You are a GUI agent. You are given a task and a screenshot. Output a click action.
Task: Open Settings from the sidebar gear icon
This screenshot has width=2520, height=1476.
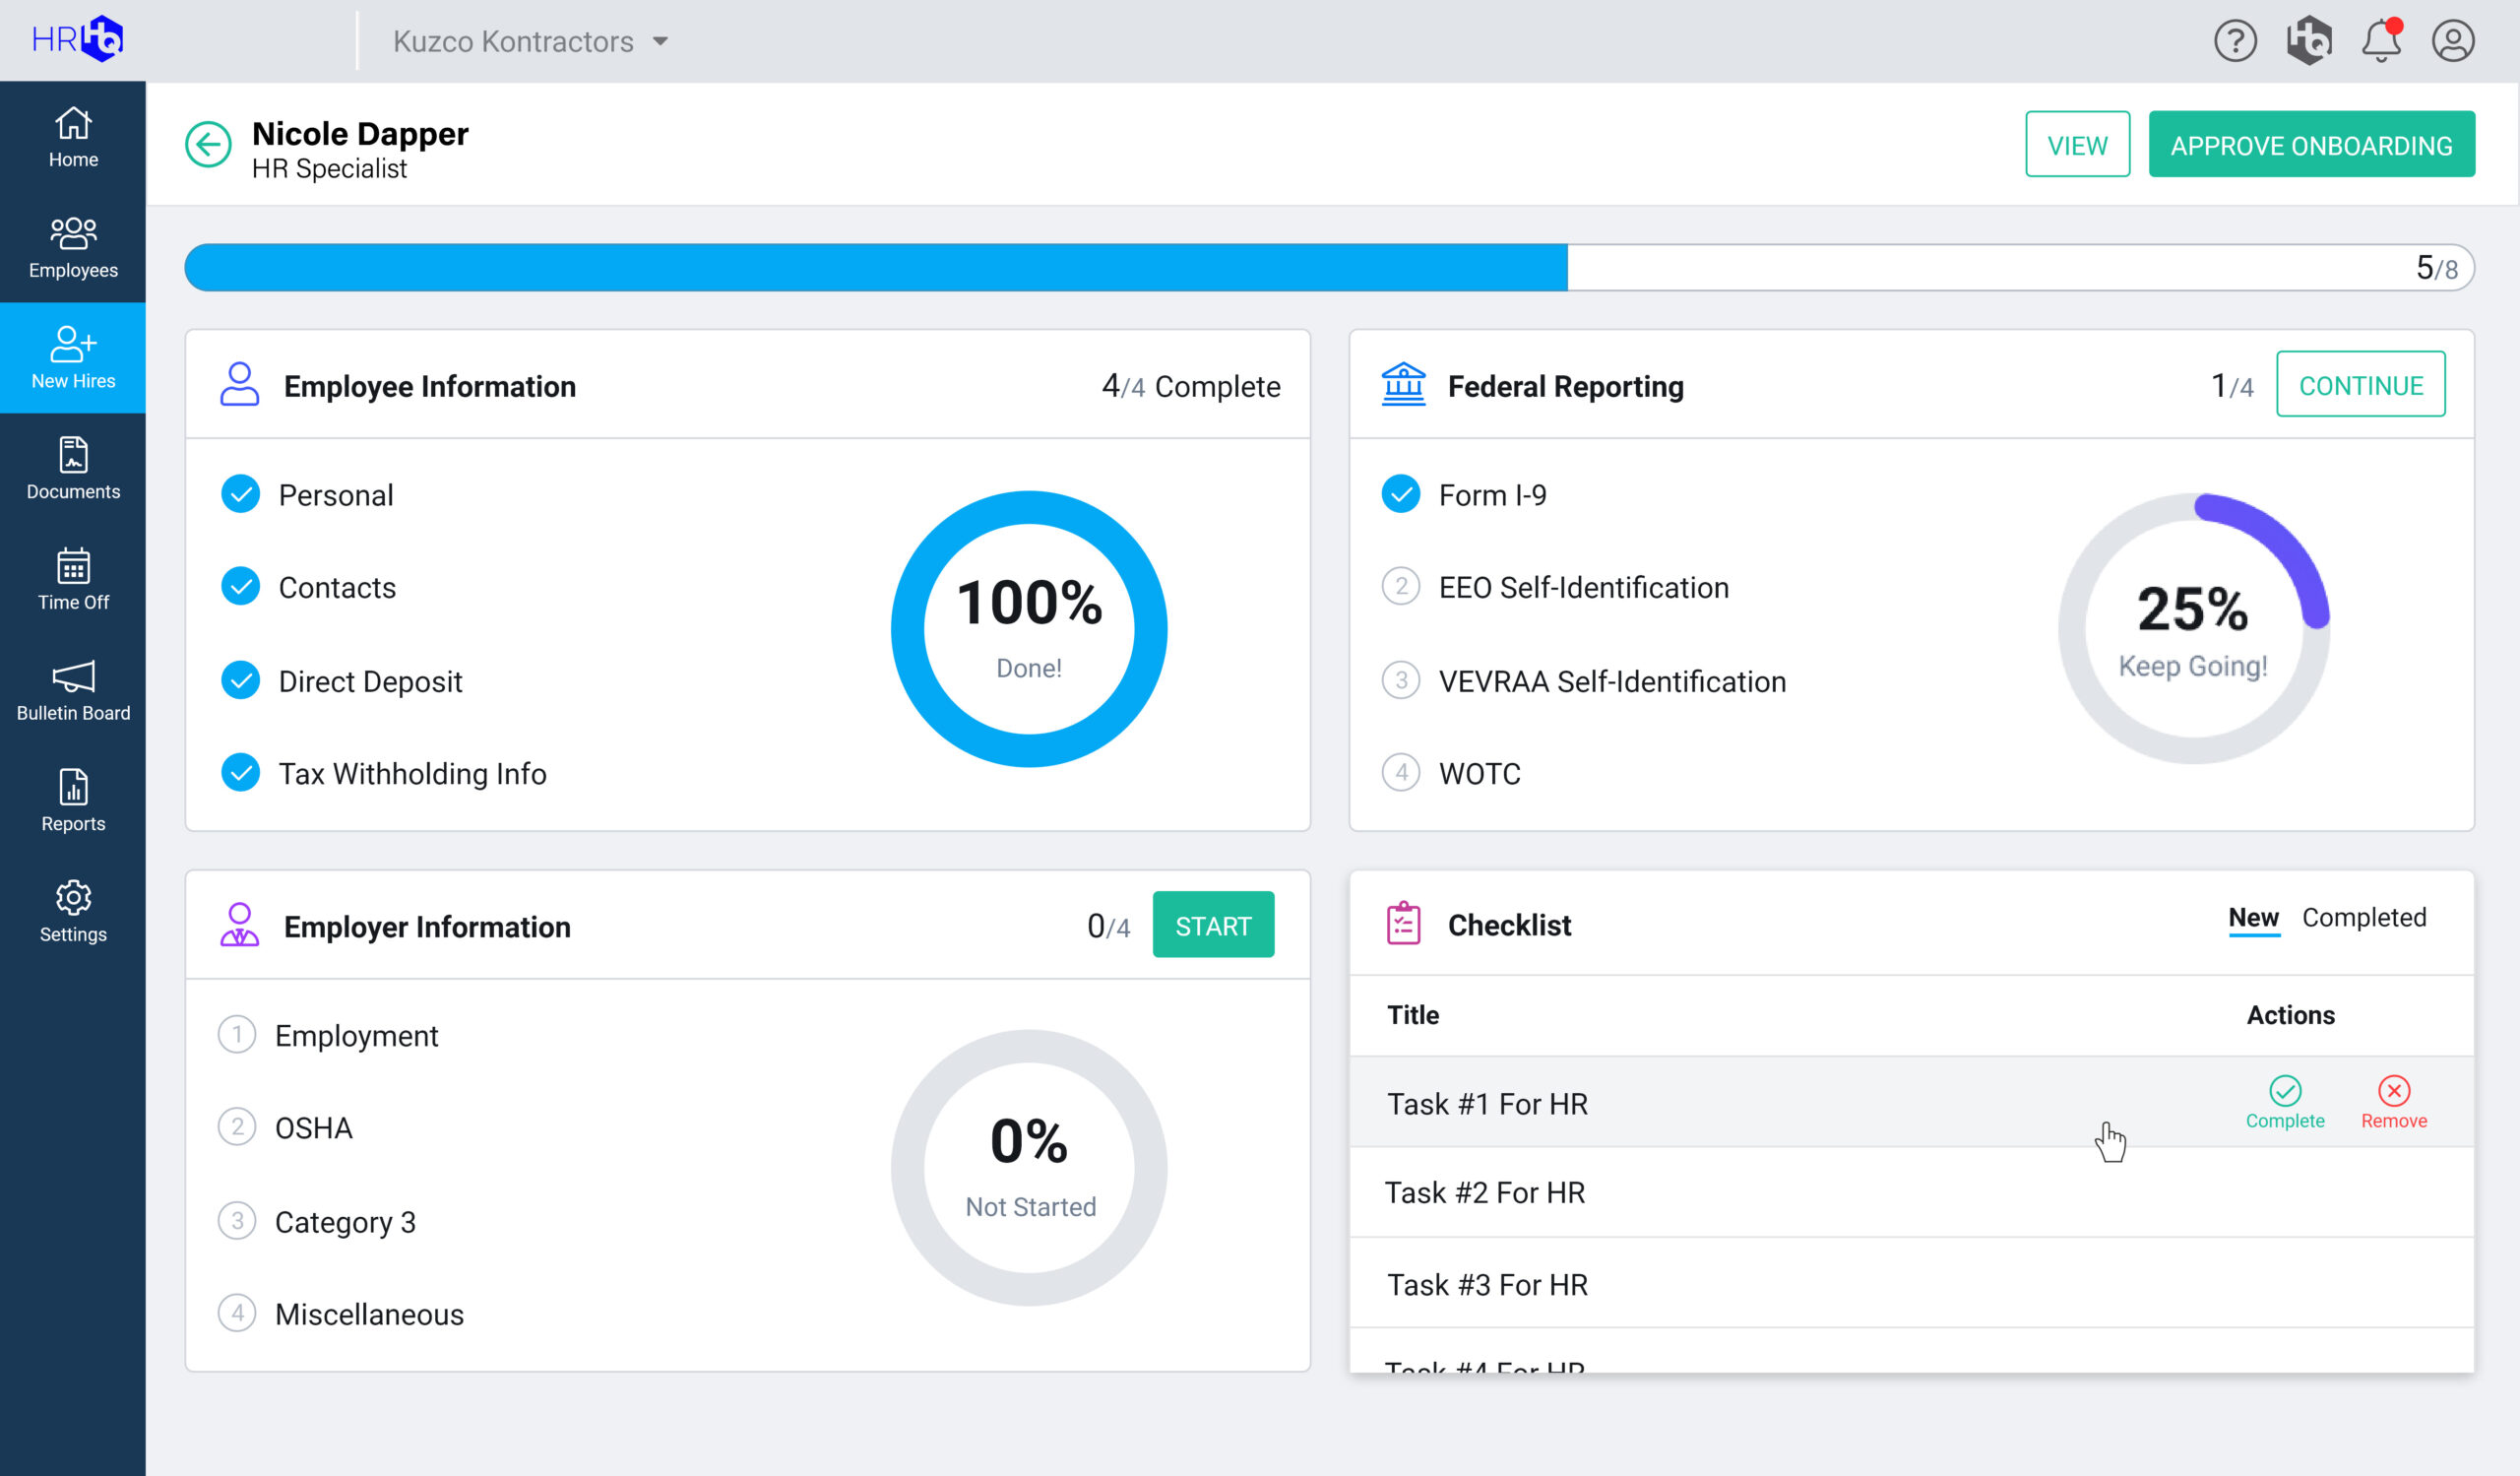click(72, 911)
